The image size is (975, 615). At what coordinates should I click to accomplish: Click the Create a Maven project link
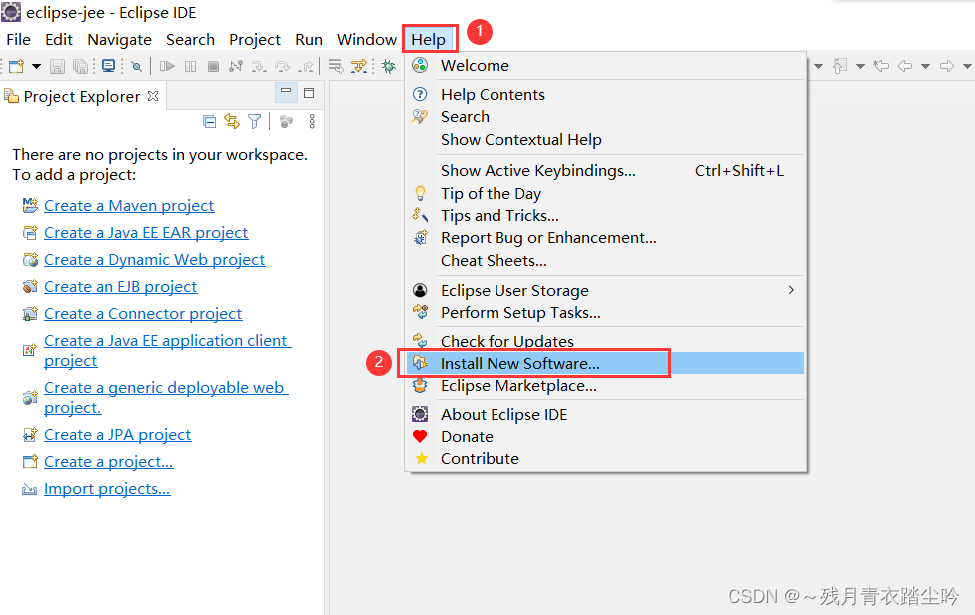click(128, 205)
